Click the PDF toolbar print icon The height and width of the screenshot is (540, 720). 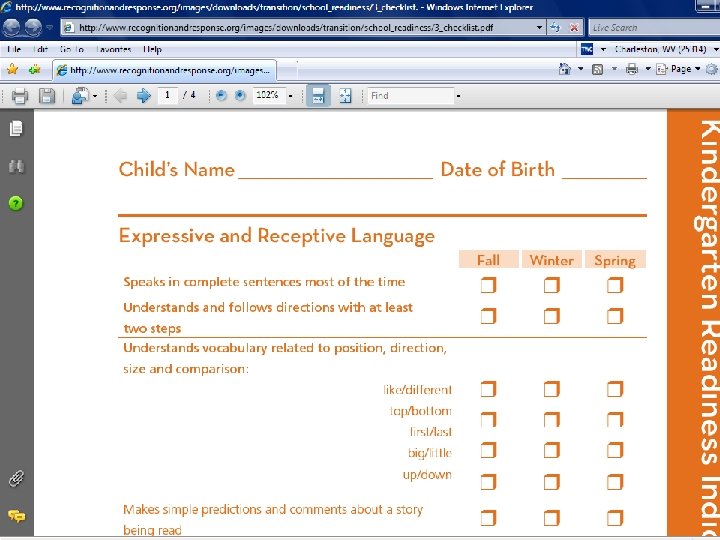pos(20,96)
